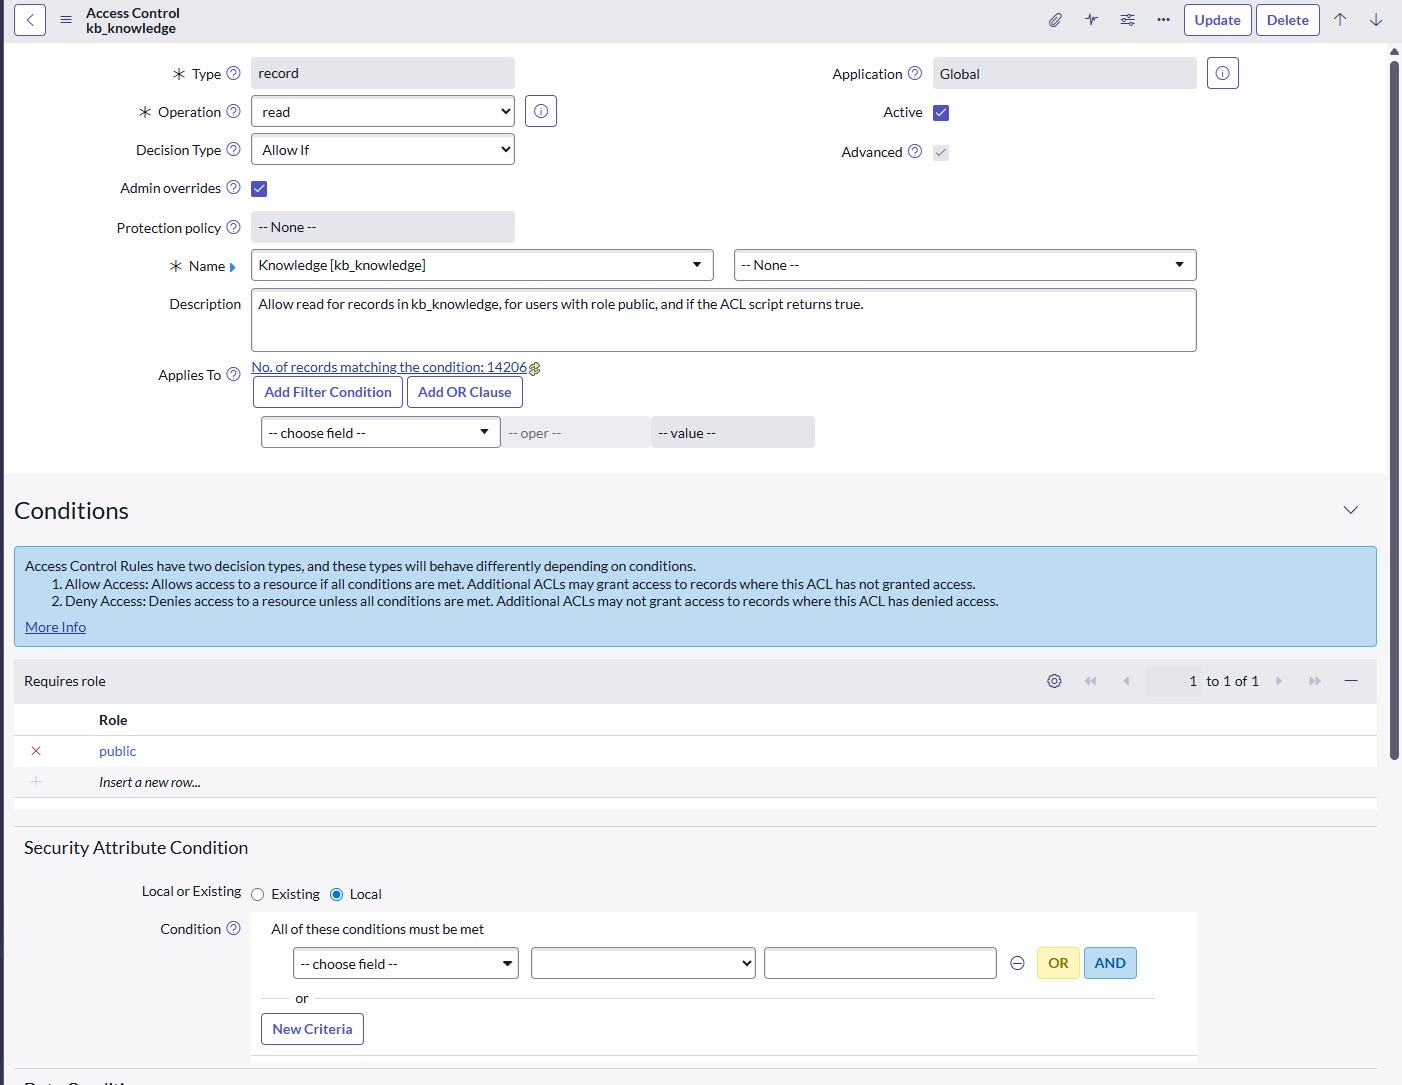
Task: Click the remove condition minus icon
Action: pyautogui.click(x=1017, y=964)
